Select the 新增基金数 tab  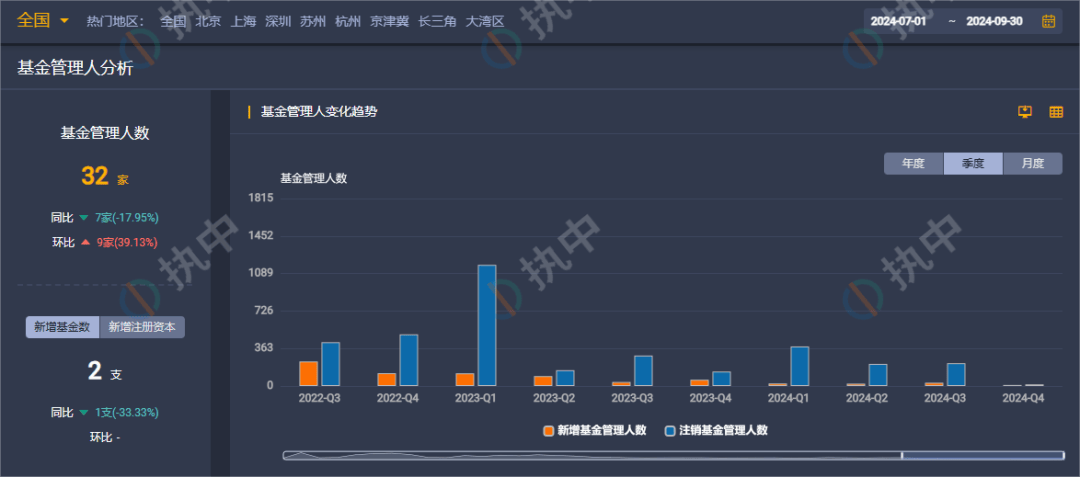click(x=62, y=327)
